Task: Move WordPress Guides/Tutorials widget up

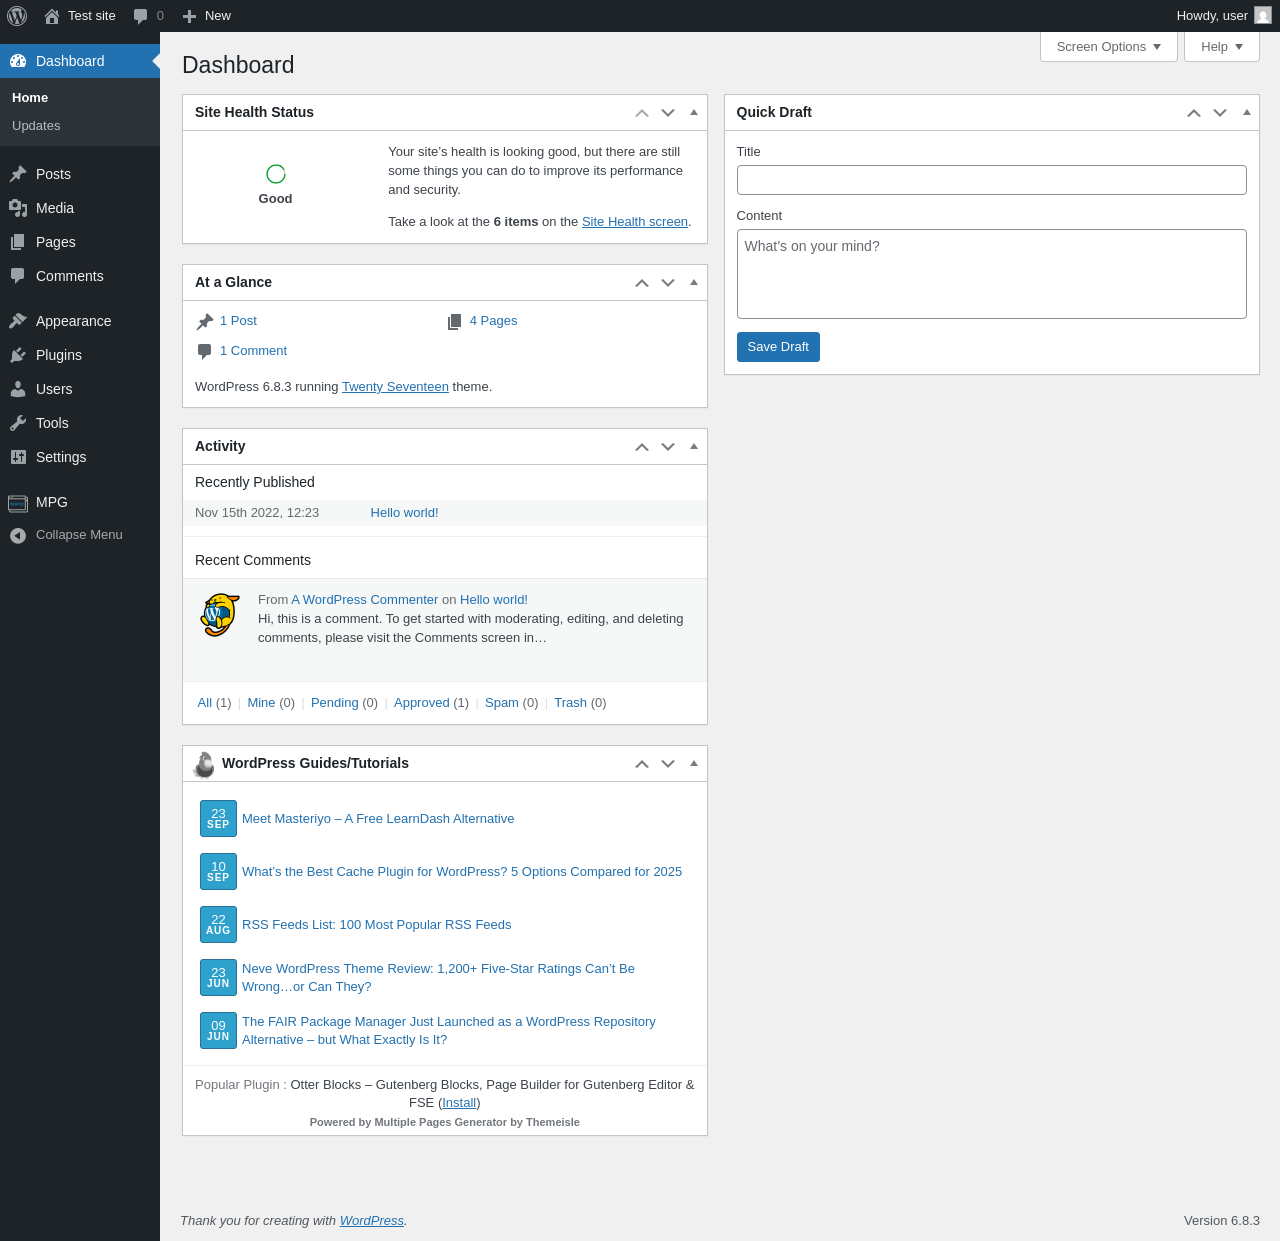Action: pos(642,764)
